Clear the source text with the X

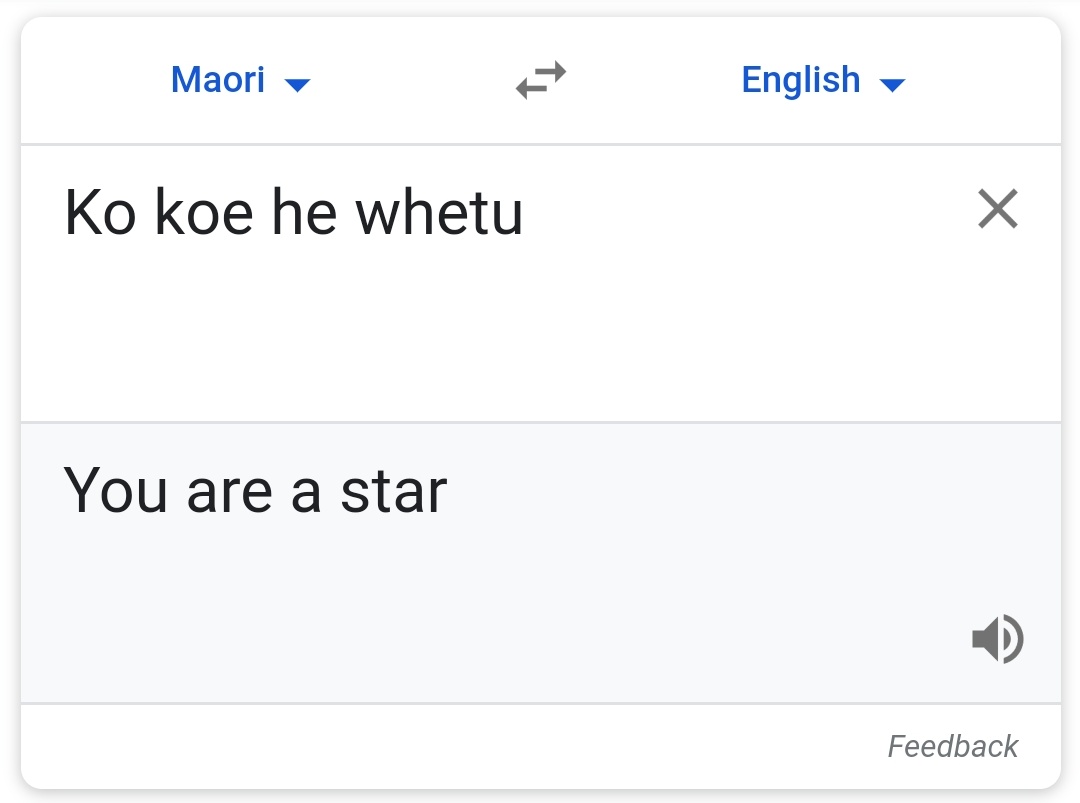coord(997,210)
